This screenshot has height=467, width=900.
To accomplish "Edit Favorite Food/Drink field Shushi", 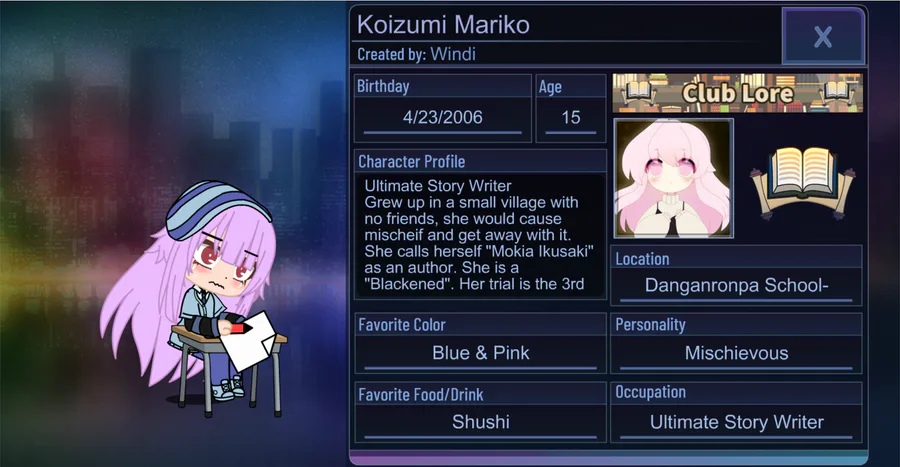I will point(480,422).
